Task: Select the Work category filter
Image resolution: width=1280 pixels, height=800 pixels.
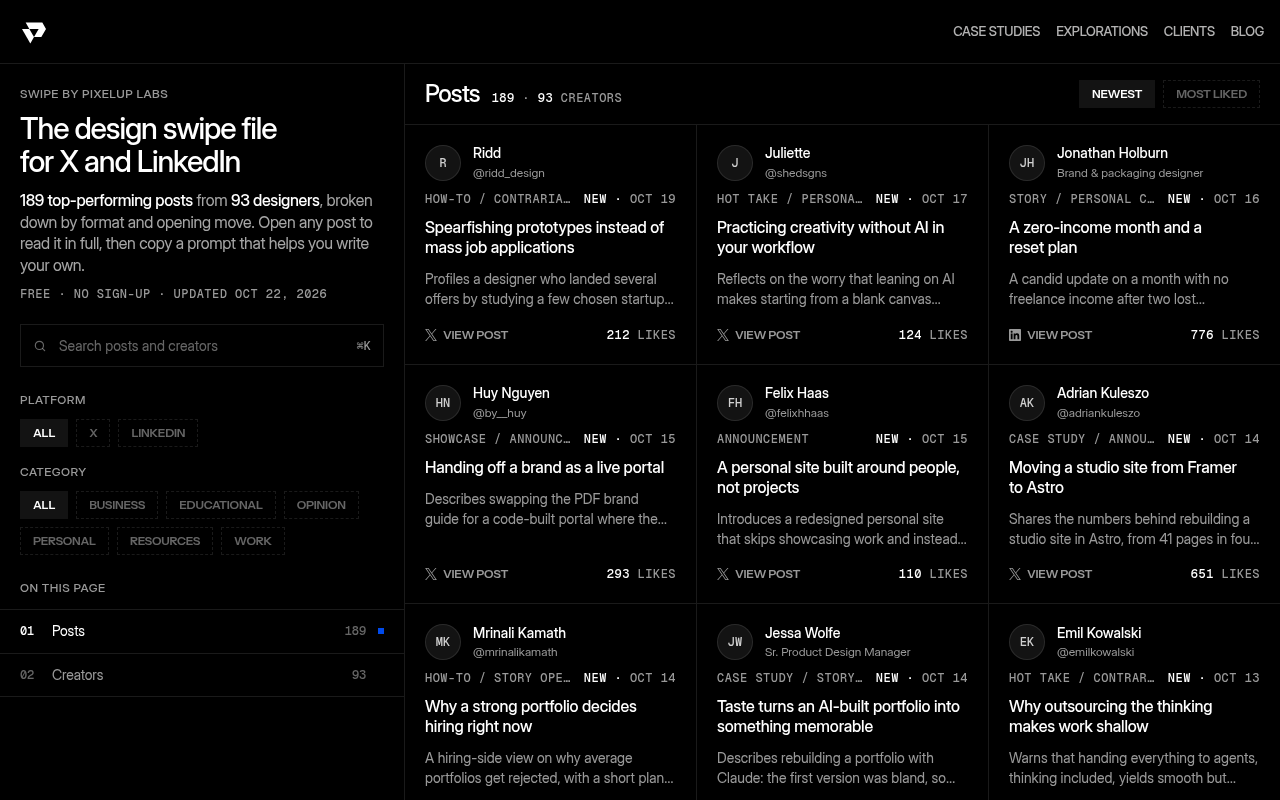Action: coord(253,541)
